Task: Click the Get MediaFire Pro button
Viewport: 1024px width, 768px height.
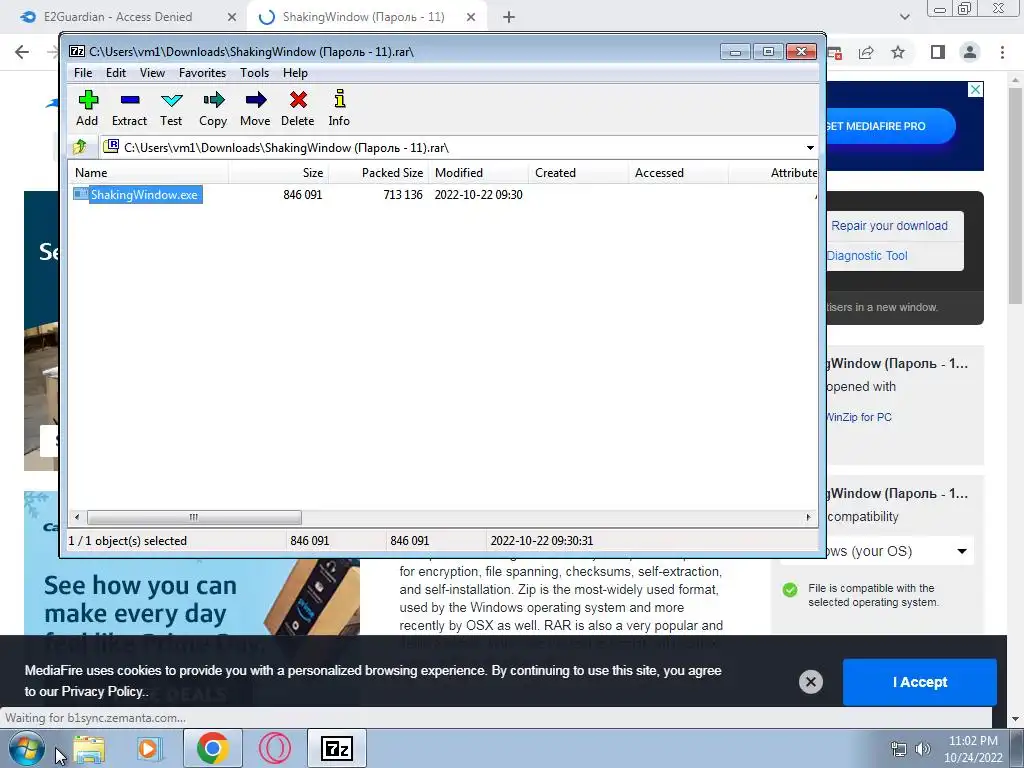Action: (x=891, y=126)
